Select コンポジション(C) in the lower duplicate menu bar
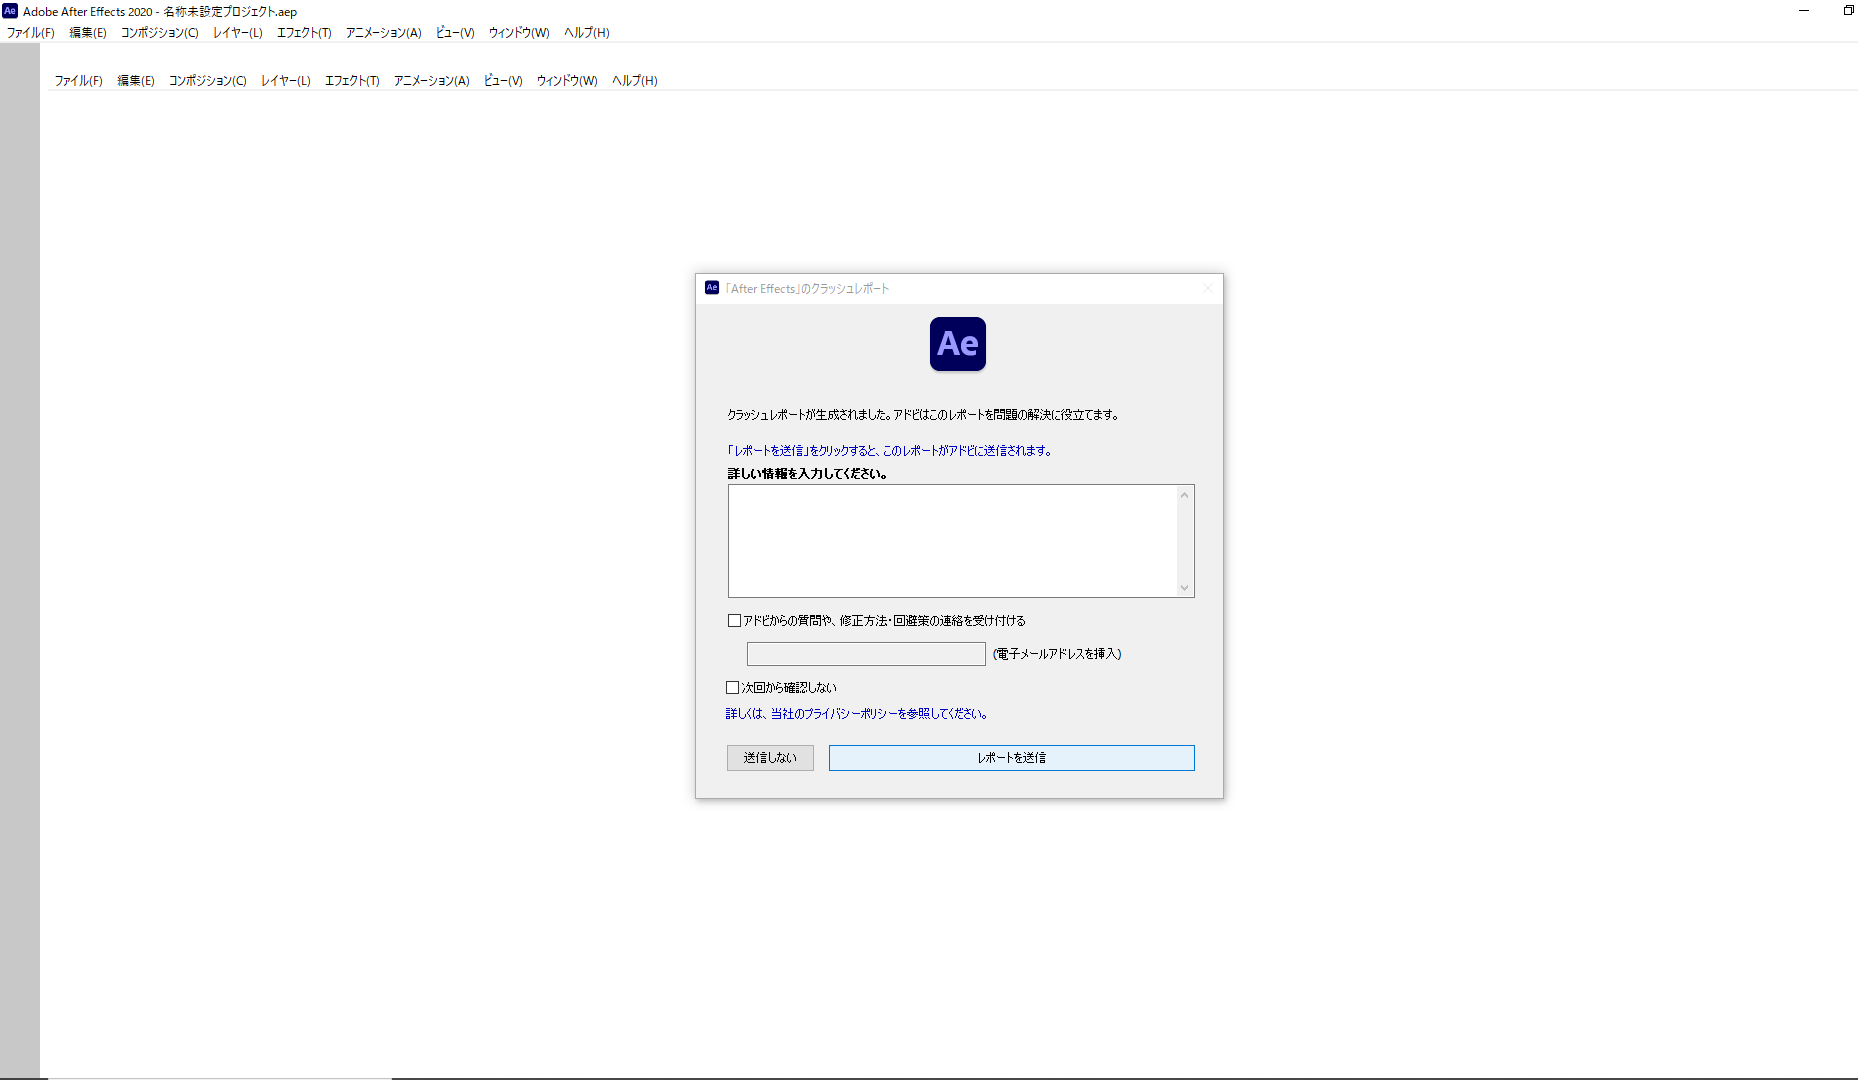Screen dimensions: 1858x1080 pyautogui.click(x=208, y=81)
